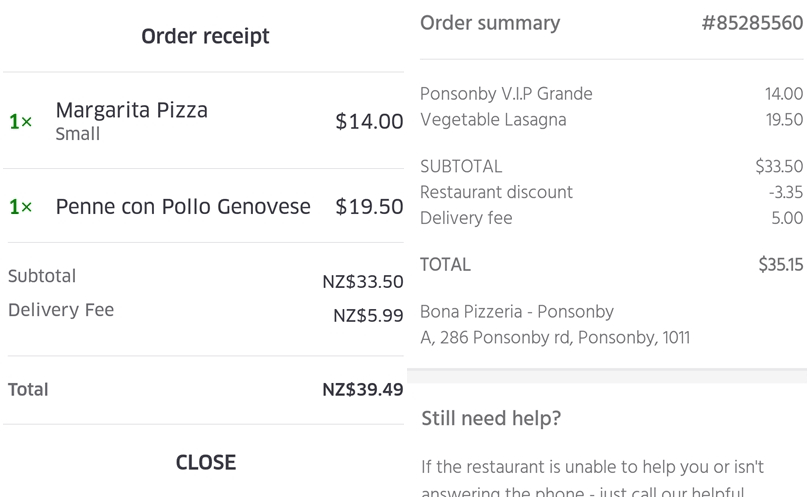
Task: Click the Still need help? heading
Action: 491,418
